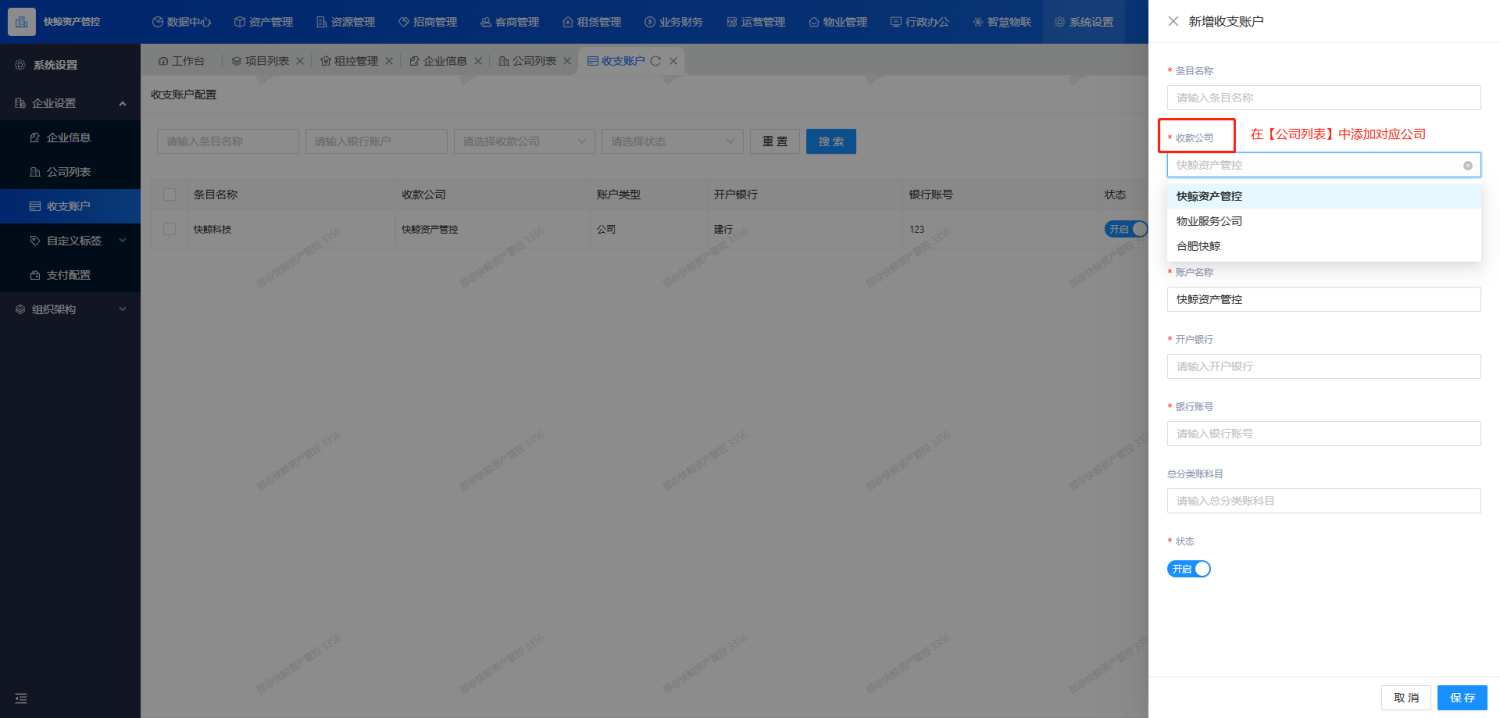Screen dimensions: 1500x718
Task: Click the 请输入开户银行 input field
Action: click(1323, 366)
